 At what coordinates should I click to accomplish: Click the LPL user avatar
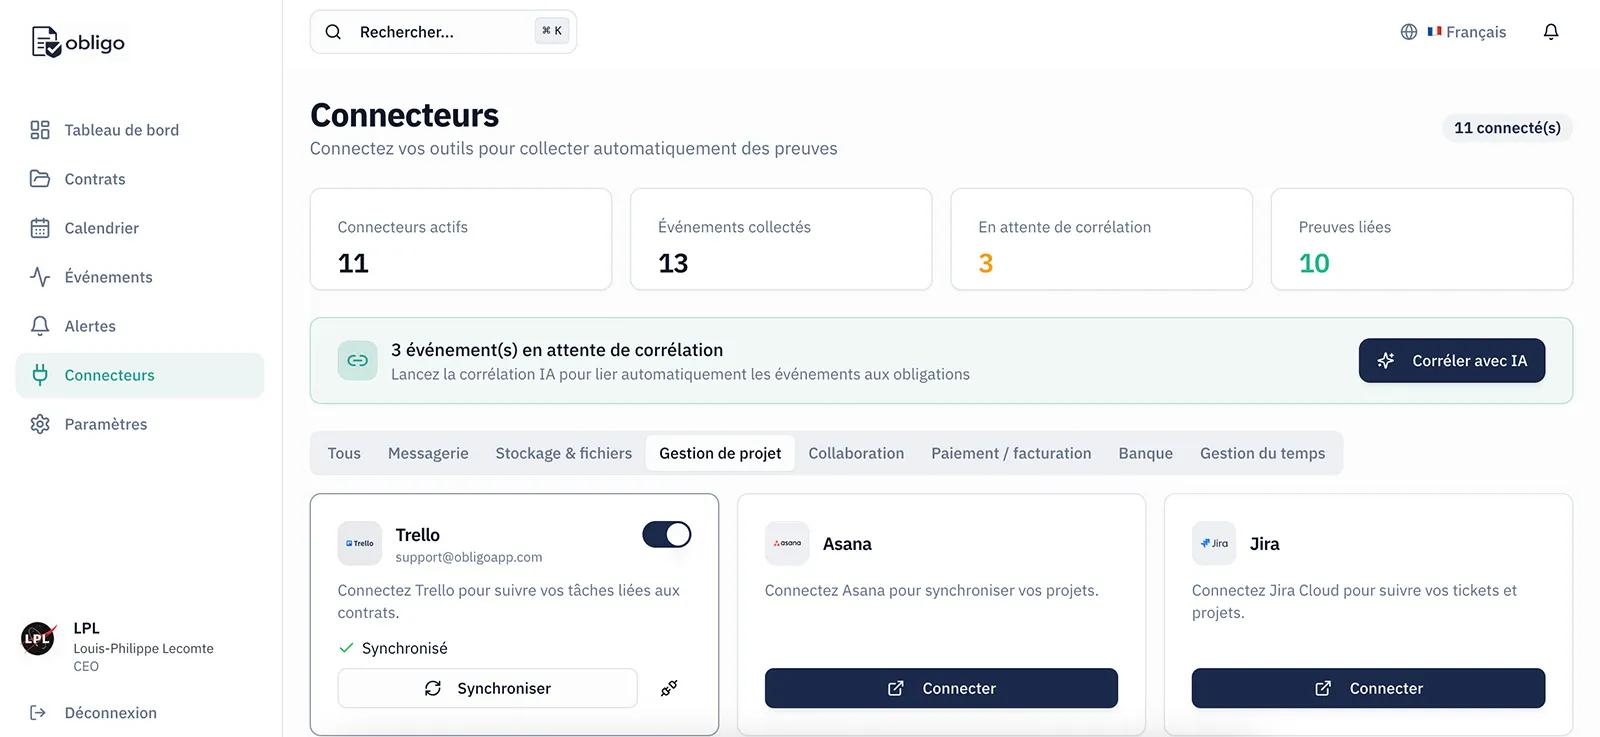coord(38,638)
